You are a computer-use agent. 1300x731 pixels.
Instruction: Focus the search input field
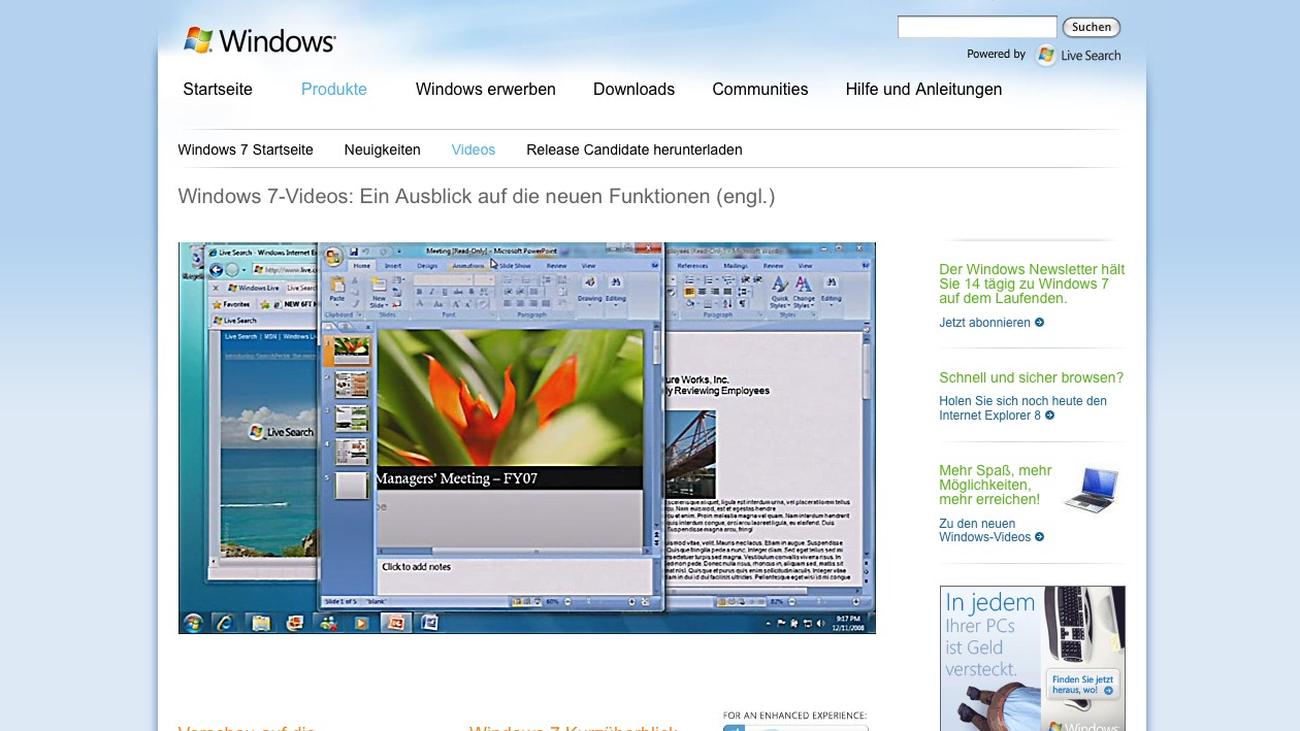pos(976,27)
